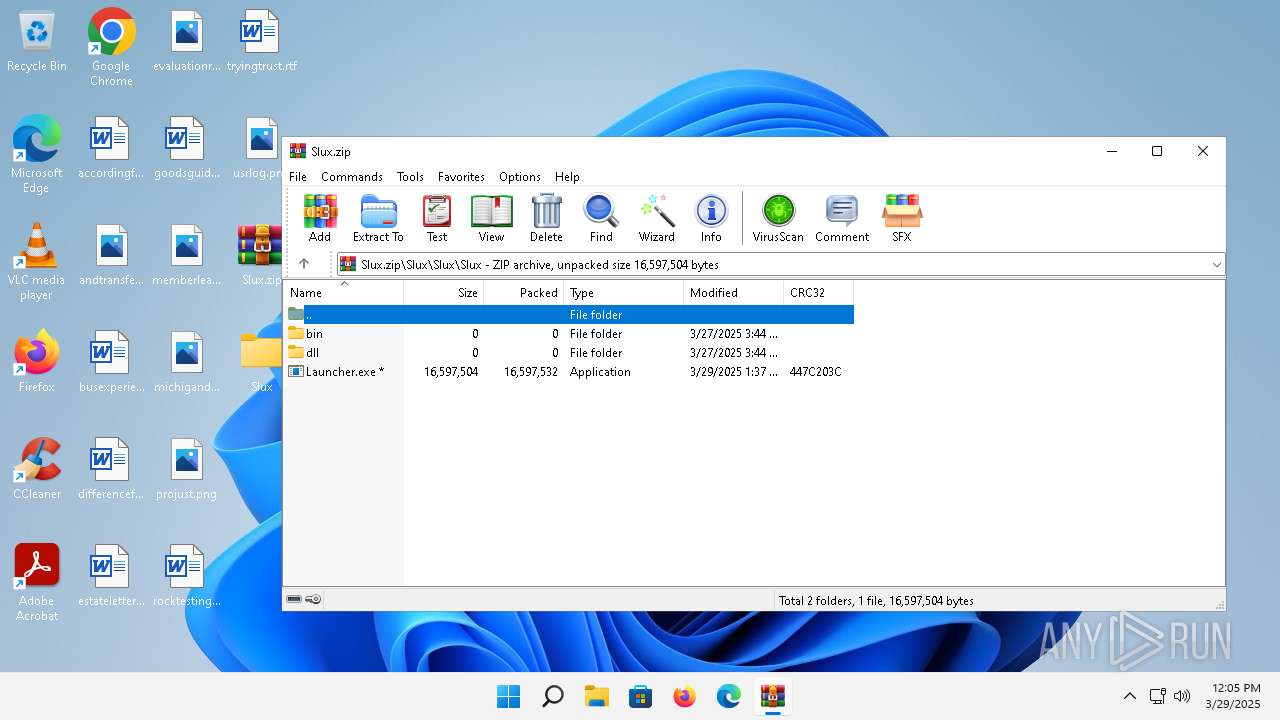Screen dimensions: 1280x720
Task: Click the Launcher.exe size 16,597,504
Action: [451, 372]
